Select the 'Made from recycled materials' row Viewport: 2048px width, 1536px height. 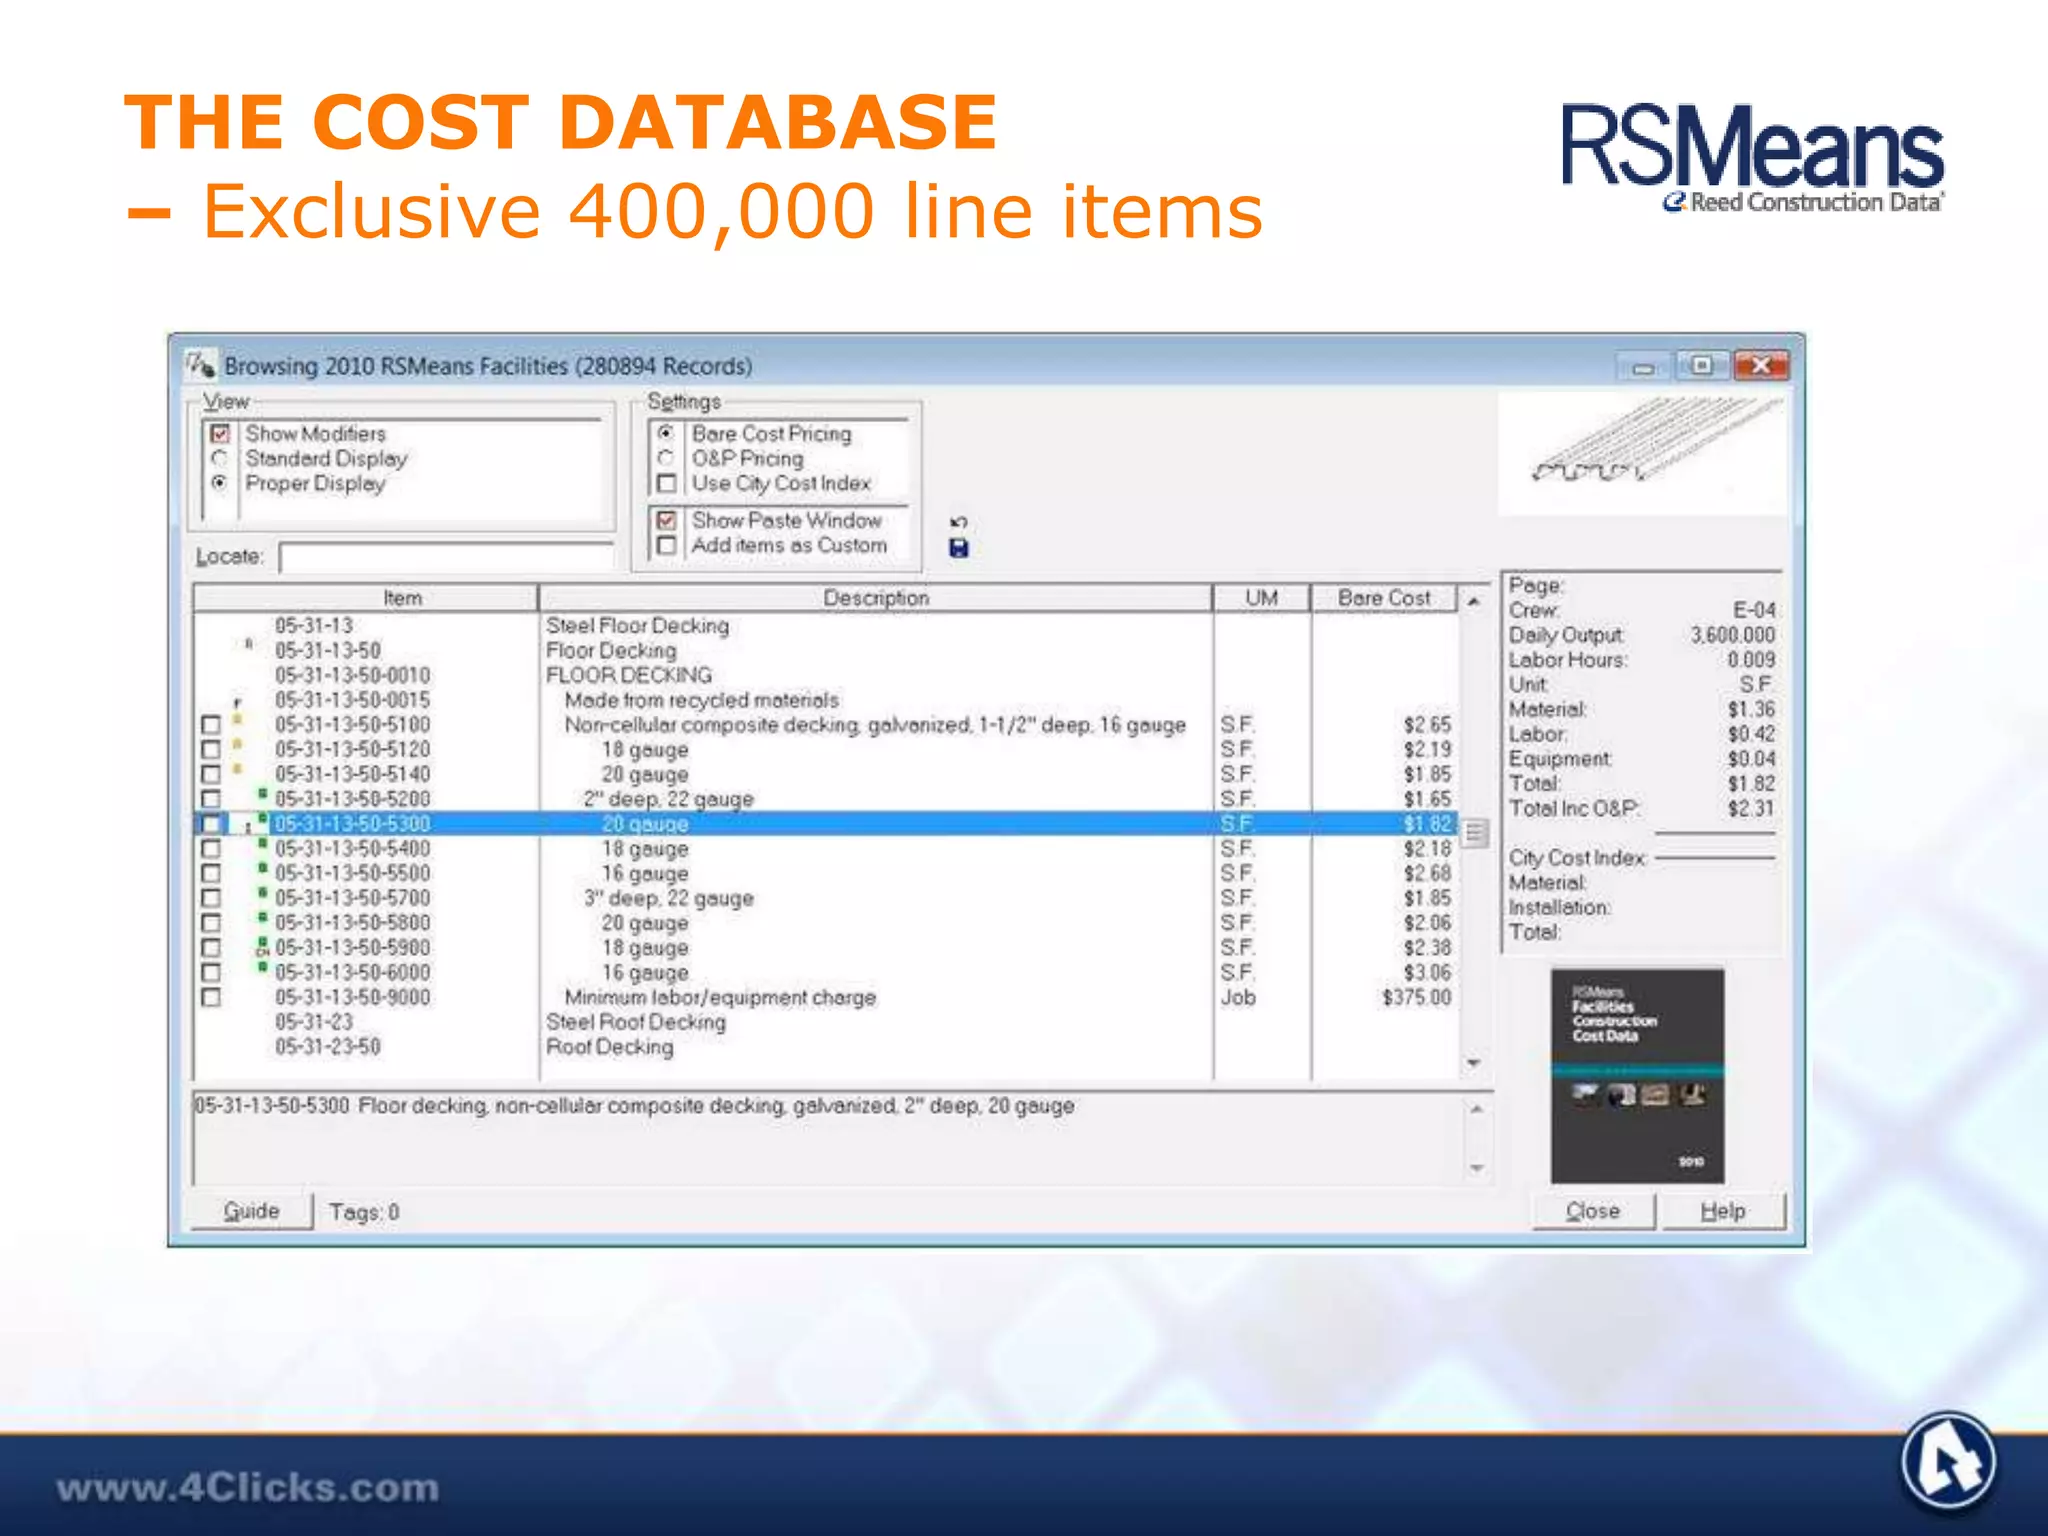(825, 700)
